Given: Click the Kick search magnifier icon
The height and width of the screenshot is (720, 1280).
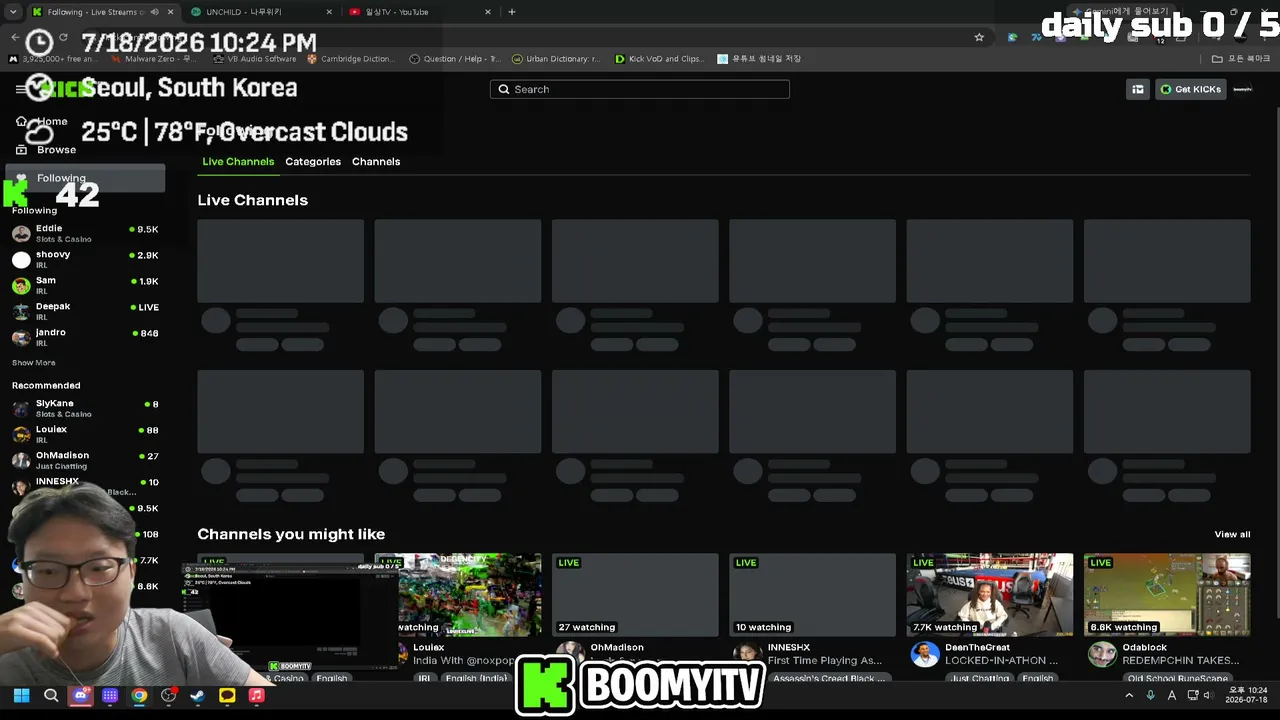Looking at the screenshot, I should (x=504, y=89).
